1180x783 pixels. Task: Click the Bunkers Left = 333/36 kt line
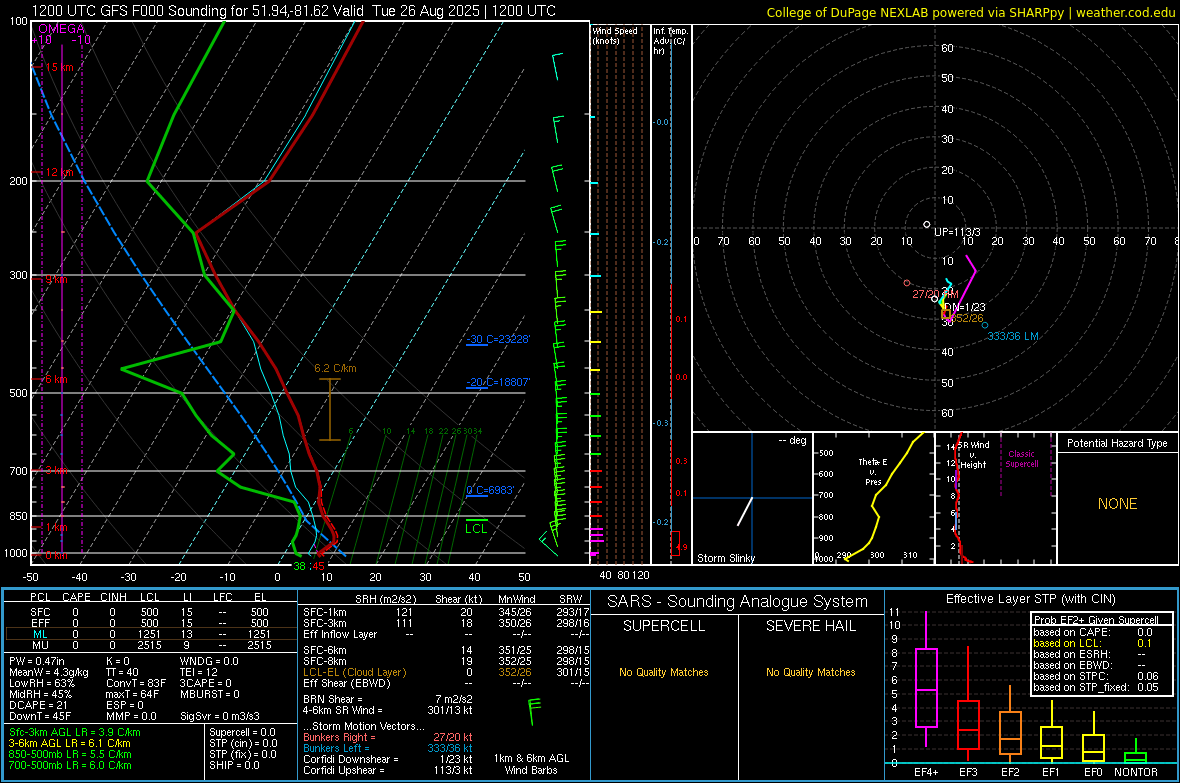coord(388,748)
